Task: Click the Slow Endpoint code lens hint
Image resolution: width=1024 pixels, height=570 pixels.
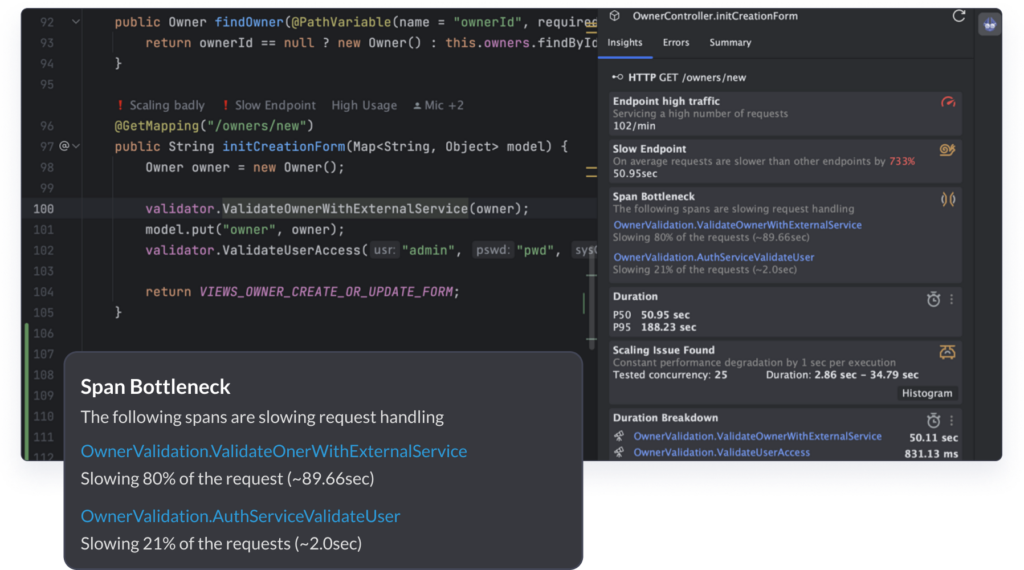Action: pos(268,105)
